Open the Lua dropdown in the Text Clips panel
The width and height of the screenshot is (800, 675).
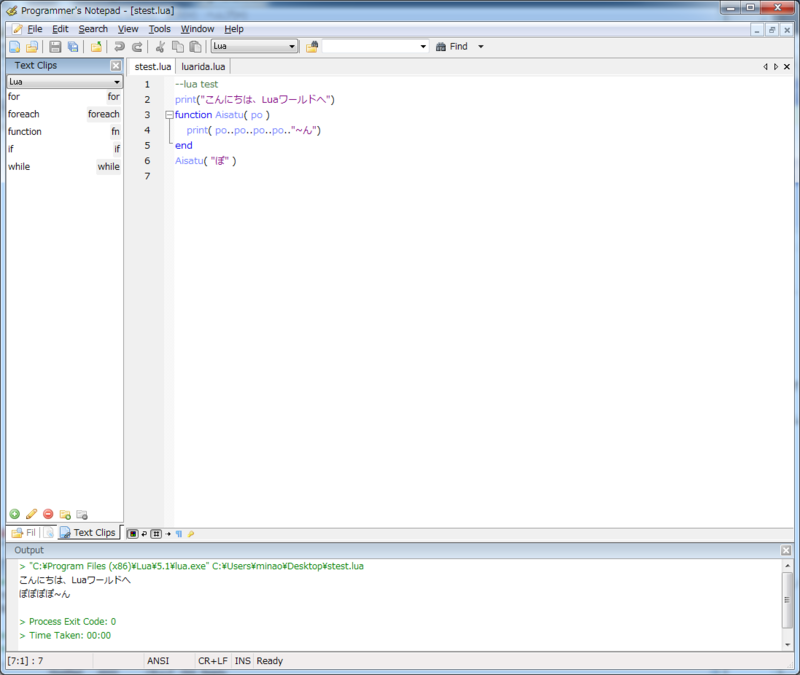tap(64, 82)
